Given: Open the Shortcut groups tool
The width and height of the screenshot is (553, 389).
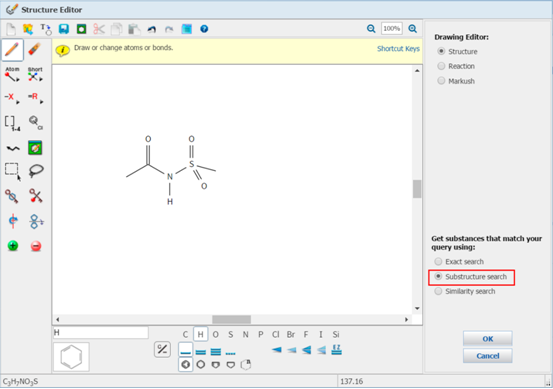Looking at the screenshot, I should point(35,74).
